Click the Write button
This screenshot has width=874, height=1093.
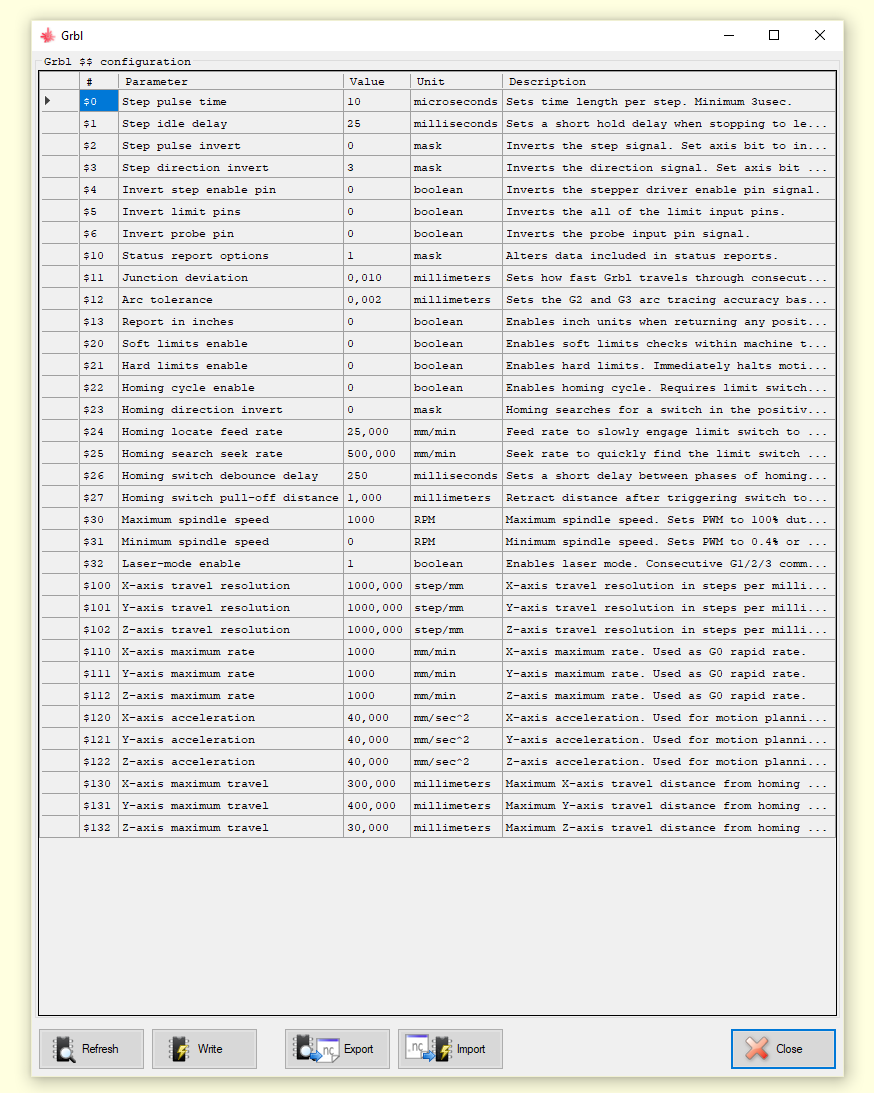pyautogui.click(x=204, y=1049)
